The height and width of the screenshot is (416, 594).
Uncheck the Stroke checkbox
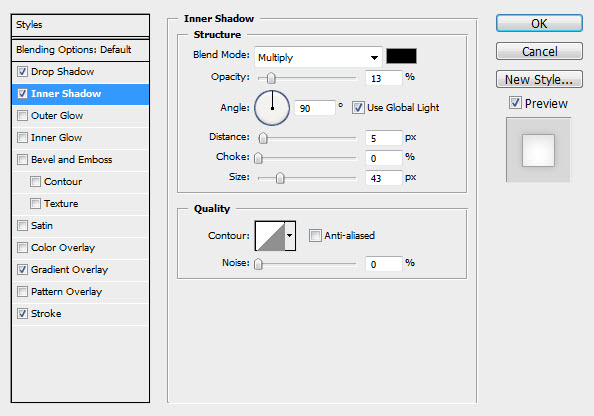22,313
